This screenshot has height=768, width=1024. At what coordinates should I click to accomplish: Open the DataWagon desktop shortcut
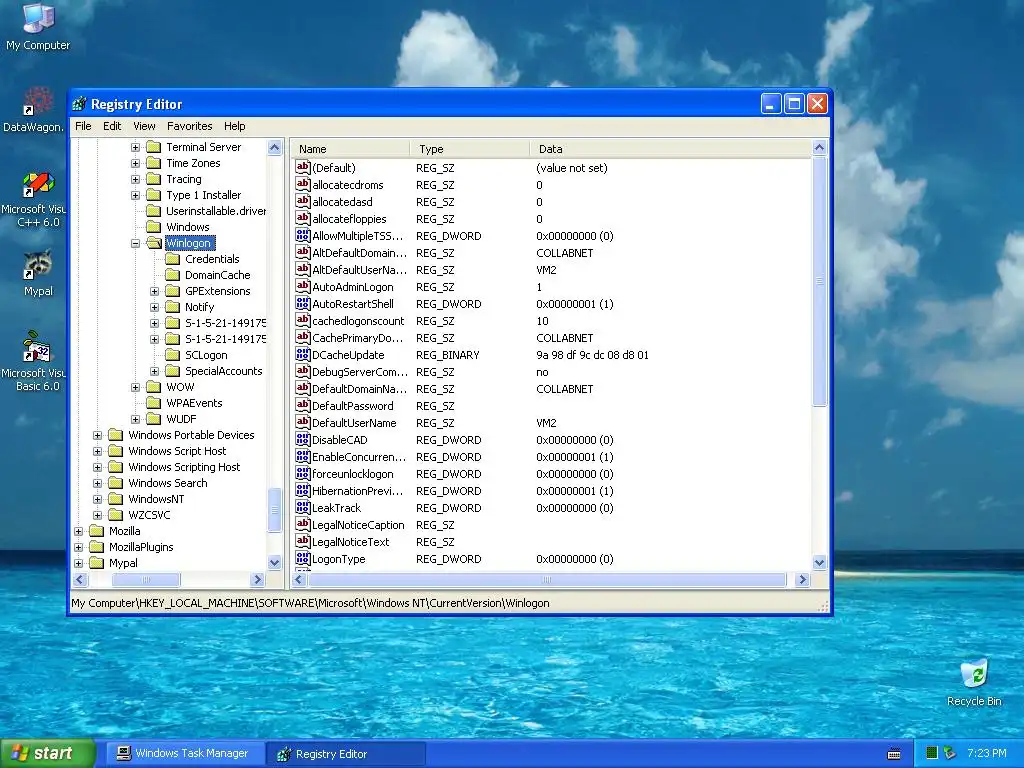tap(34, 110)
